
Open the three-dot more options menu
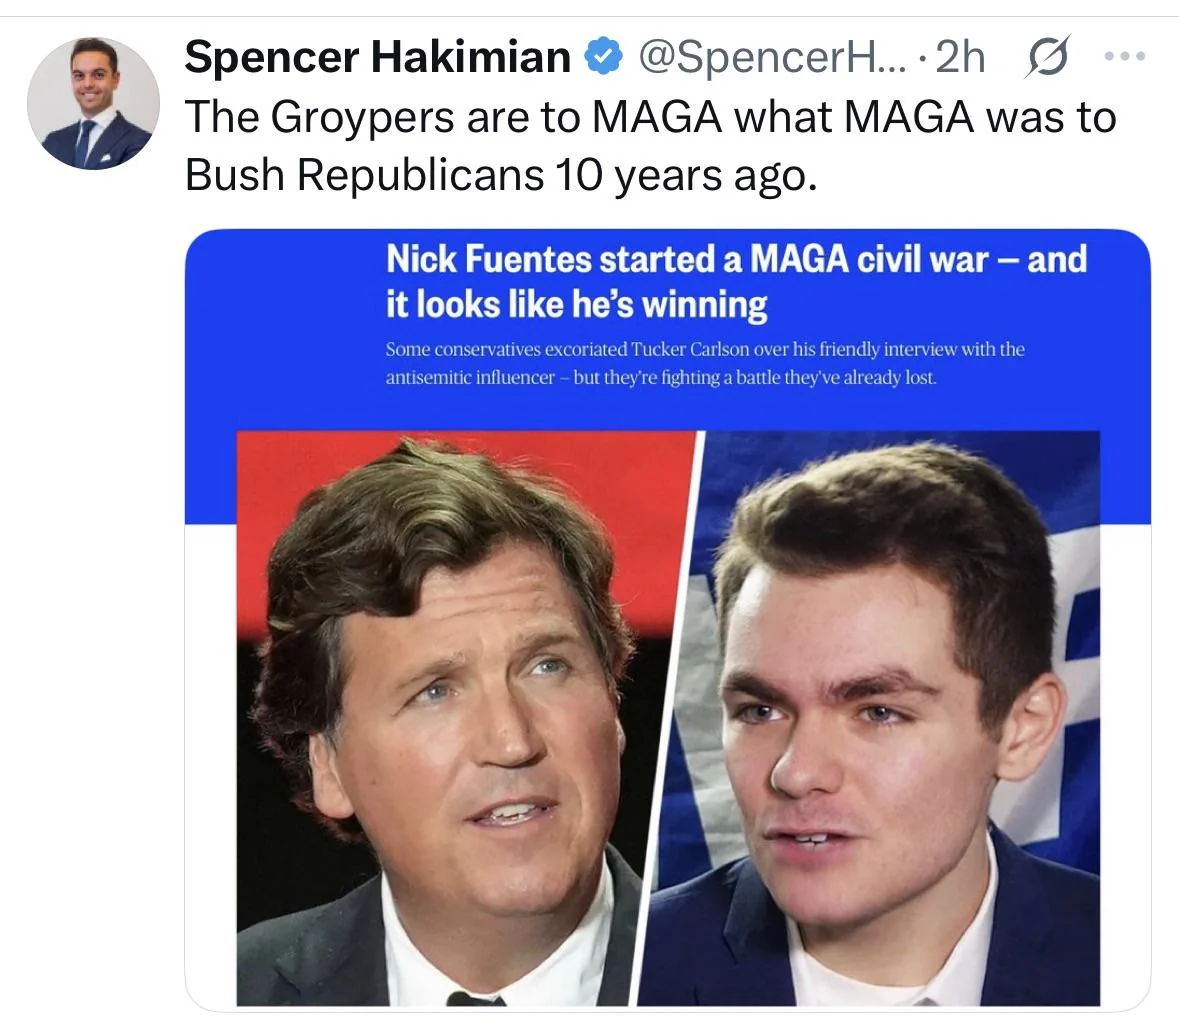pyautogui.click(x=1123, y=57)
